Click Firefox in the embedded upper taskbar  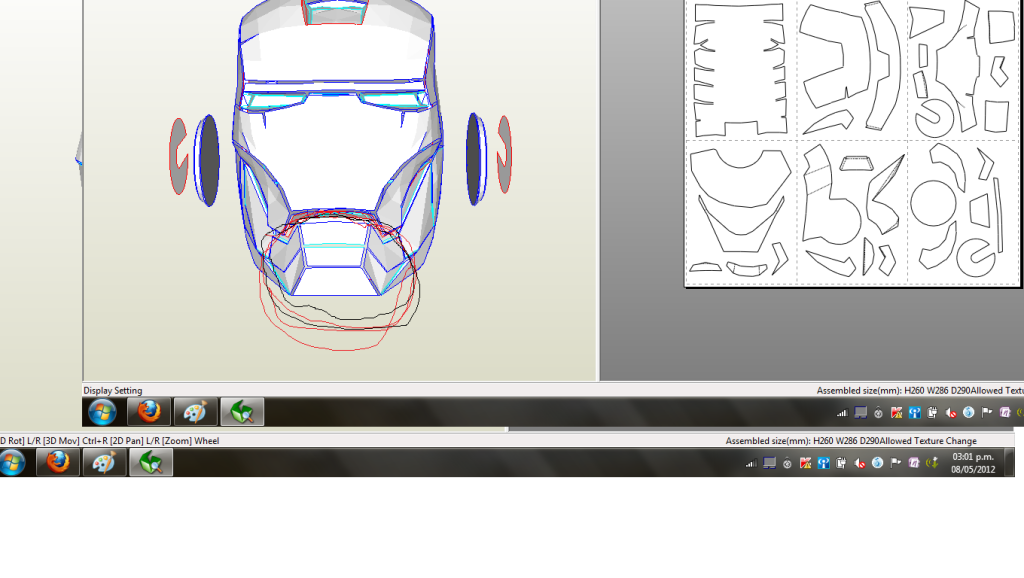(149, 412)
